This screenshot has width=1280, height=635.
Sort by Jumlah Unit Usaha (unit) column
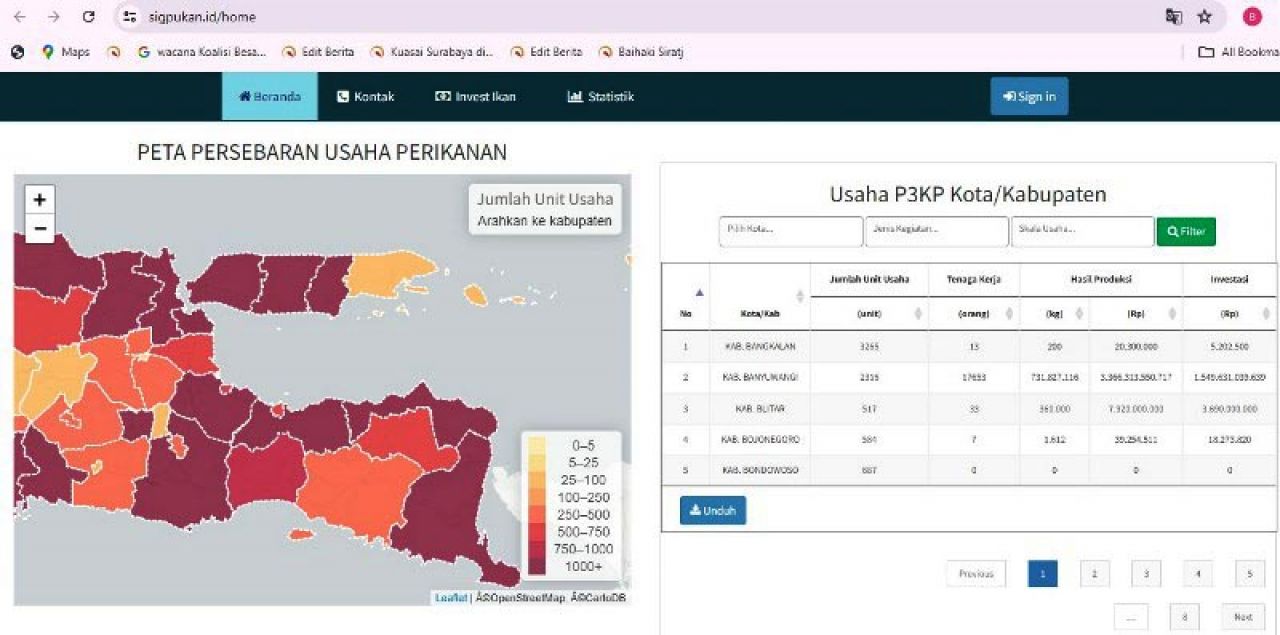(x=868, y=313)
